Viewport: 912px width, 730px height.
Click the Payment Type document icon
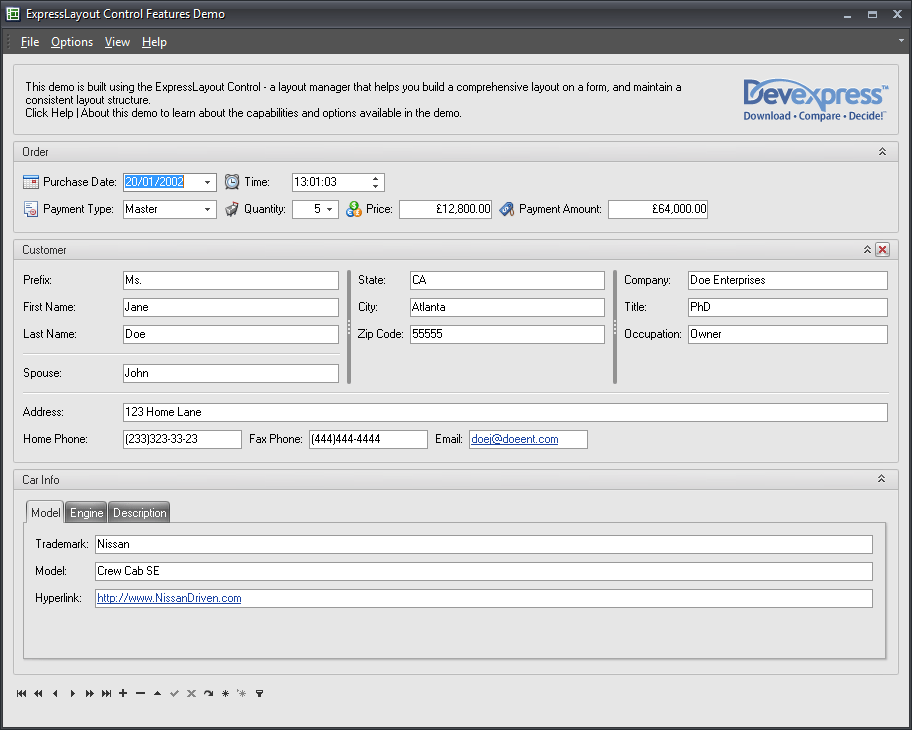pos(31,209)
